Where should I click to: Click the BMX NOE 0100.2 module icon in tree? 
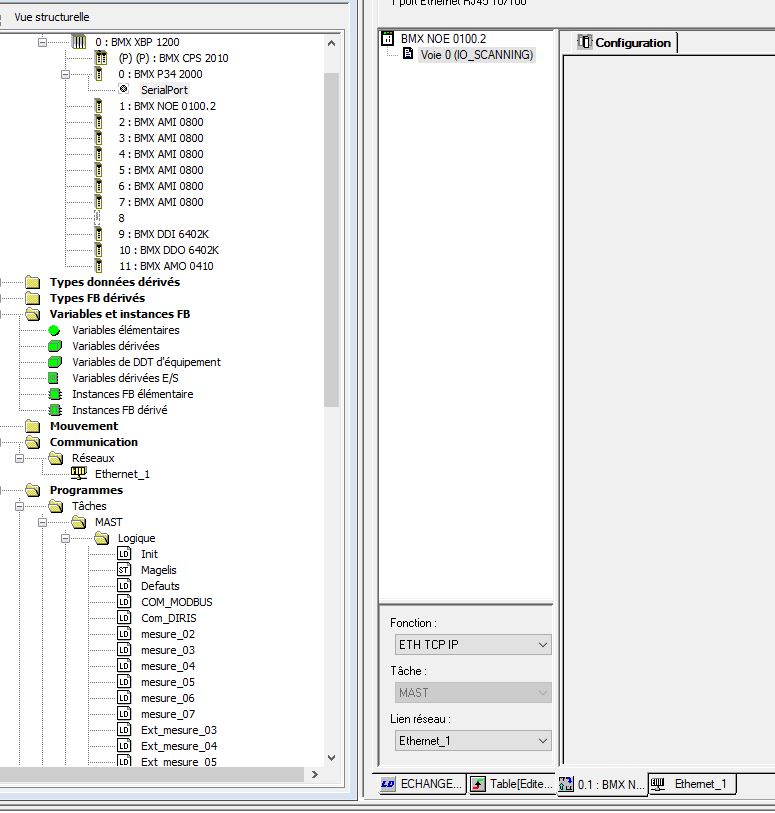[x=100, y=106]
